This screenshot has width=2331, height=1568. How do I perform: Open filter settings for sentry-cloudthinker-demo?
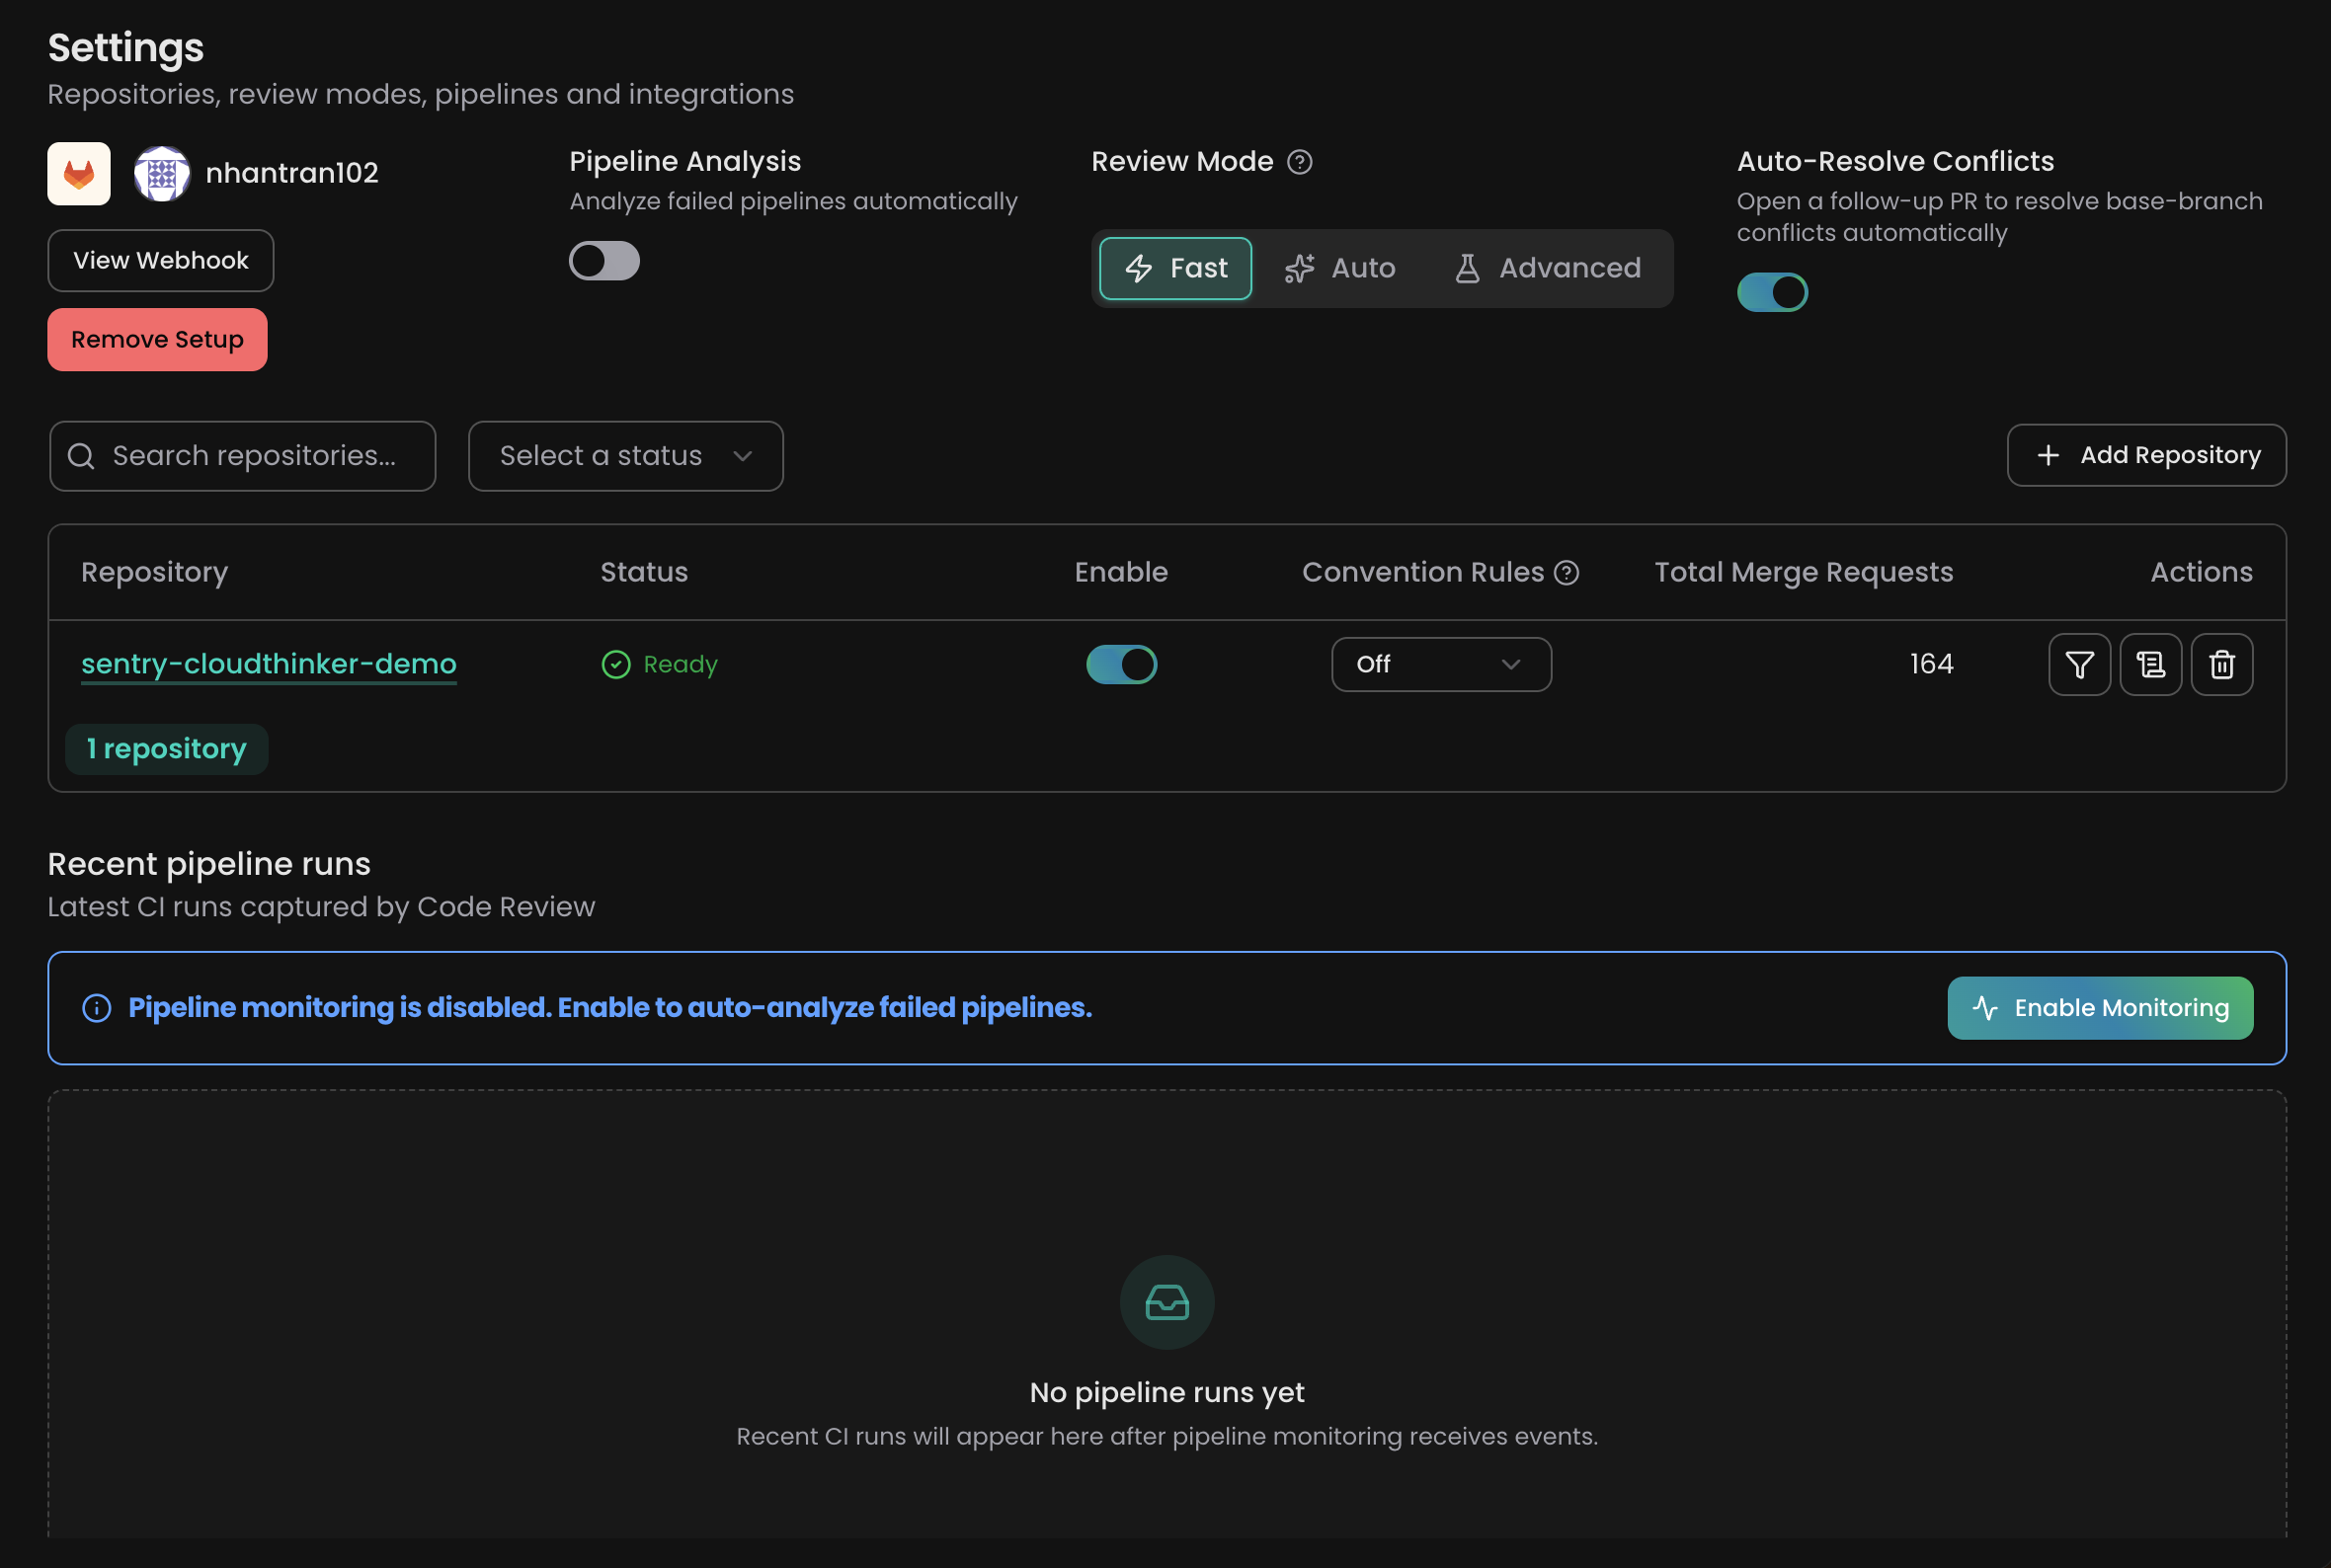point(2079,665)
